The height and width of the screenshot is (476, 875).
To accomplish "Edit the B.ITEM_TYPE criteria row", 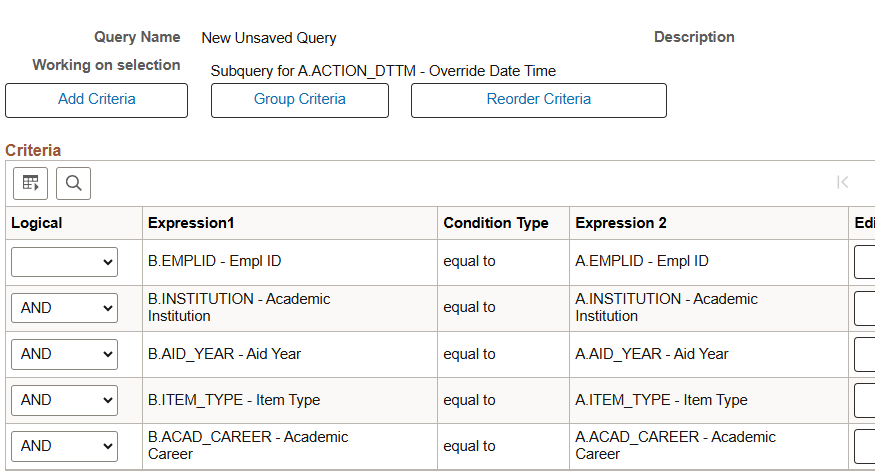I will click(864, 400).
